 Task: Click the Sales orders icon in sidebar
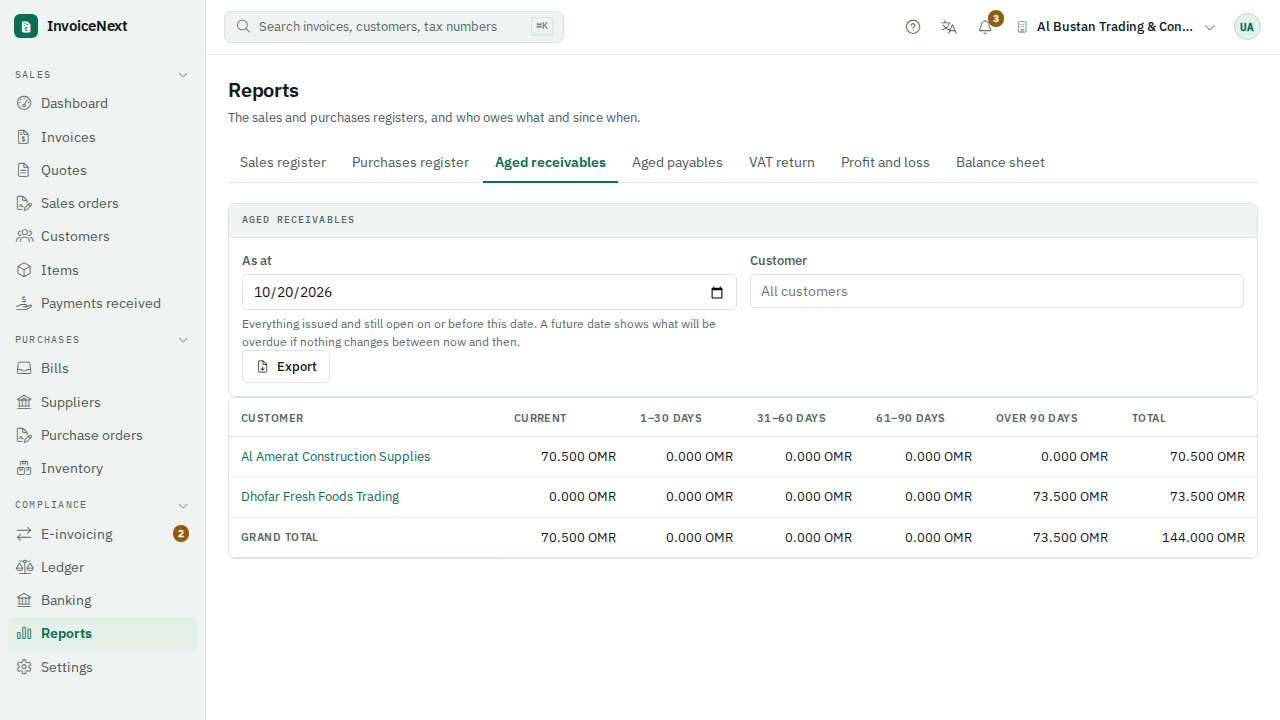pos(24,203)
